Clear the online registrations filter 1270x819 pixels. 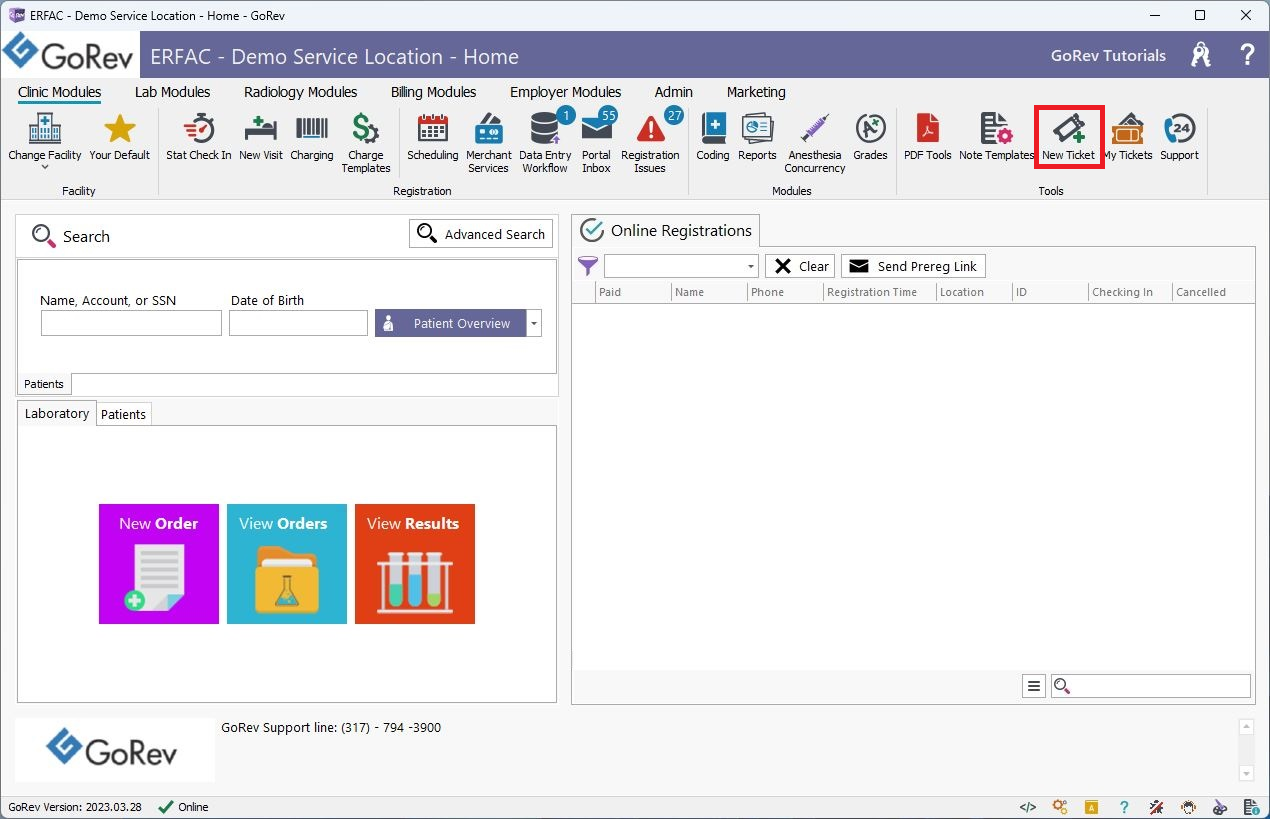pyautogui.click(x=800, y=266)
